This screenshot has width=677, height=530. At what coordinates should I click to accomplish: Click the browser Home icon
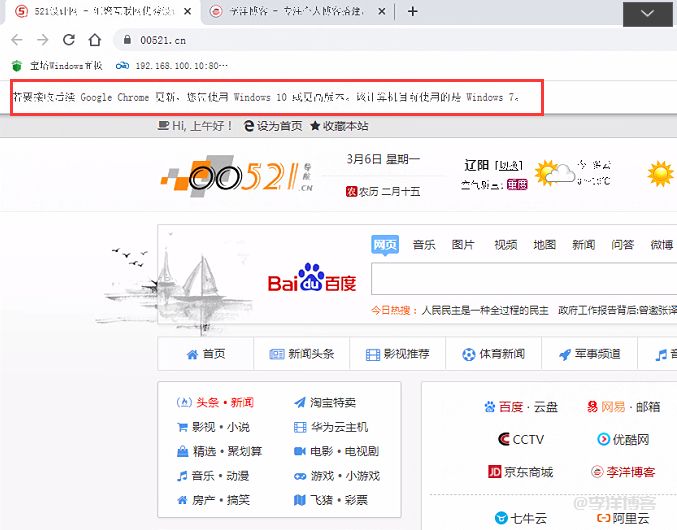pyautogui.click(x=94, y=40)
